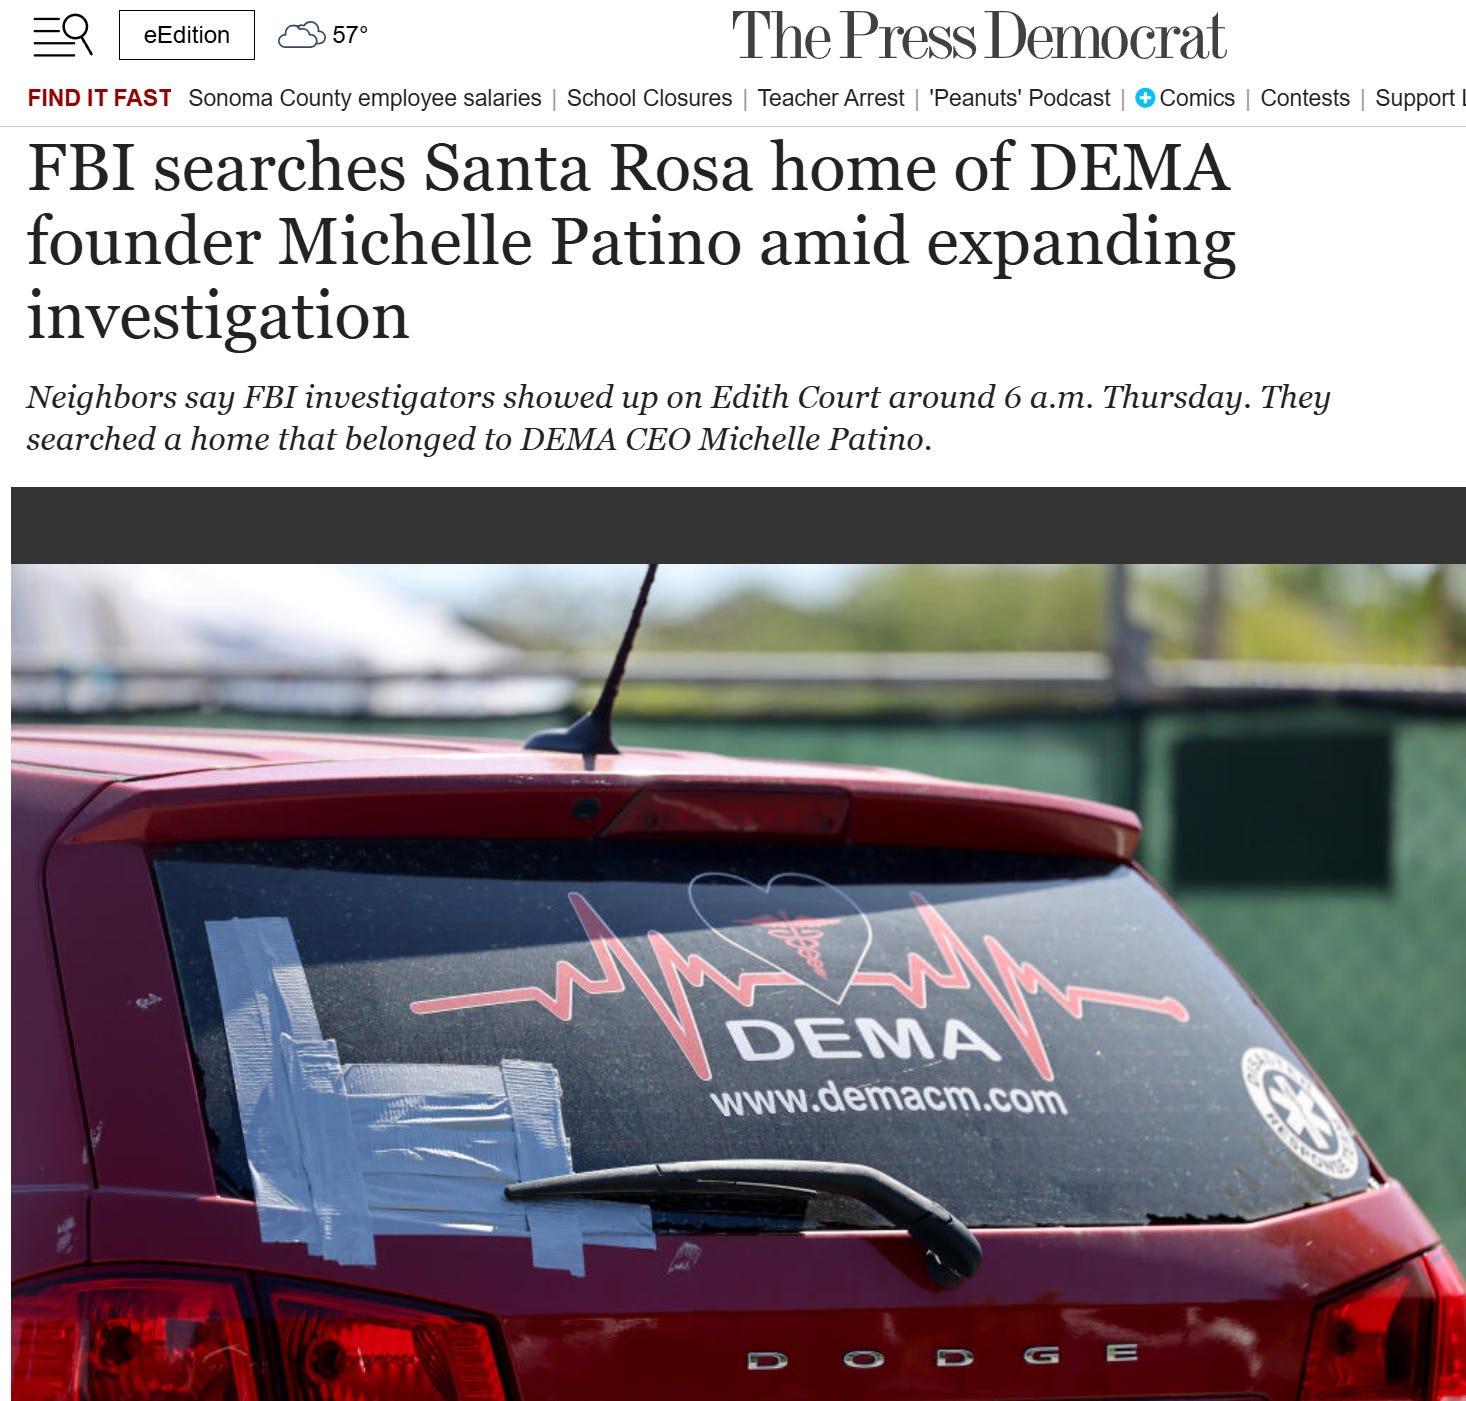Open Sonoma County employee salaries link

tap(365, 98)
